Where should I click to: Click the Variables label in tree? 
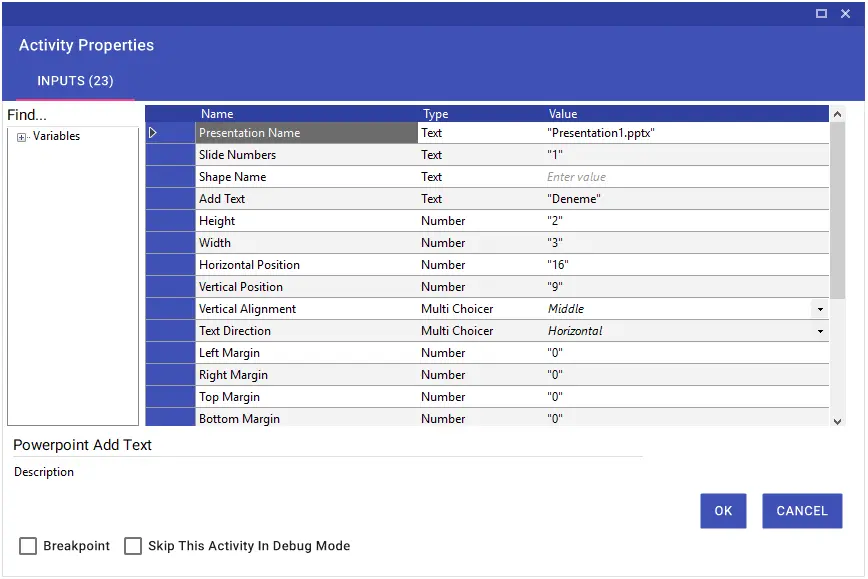tap(56, 136)
